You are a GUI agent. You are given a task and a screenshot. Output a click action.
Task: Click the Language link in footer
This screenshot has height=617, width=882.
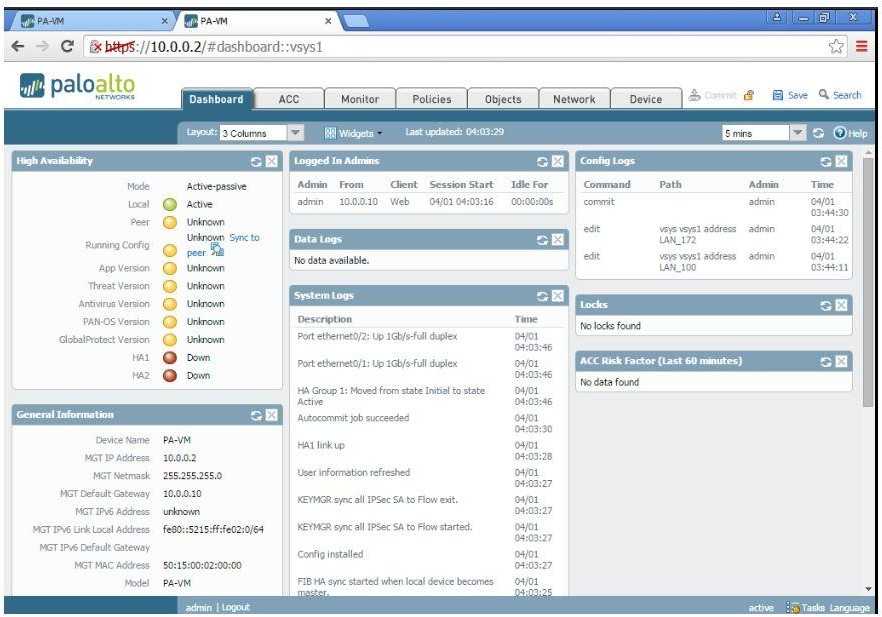coord(850,608)
